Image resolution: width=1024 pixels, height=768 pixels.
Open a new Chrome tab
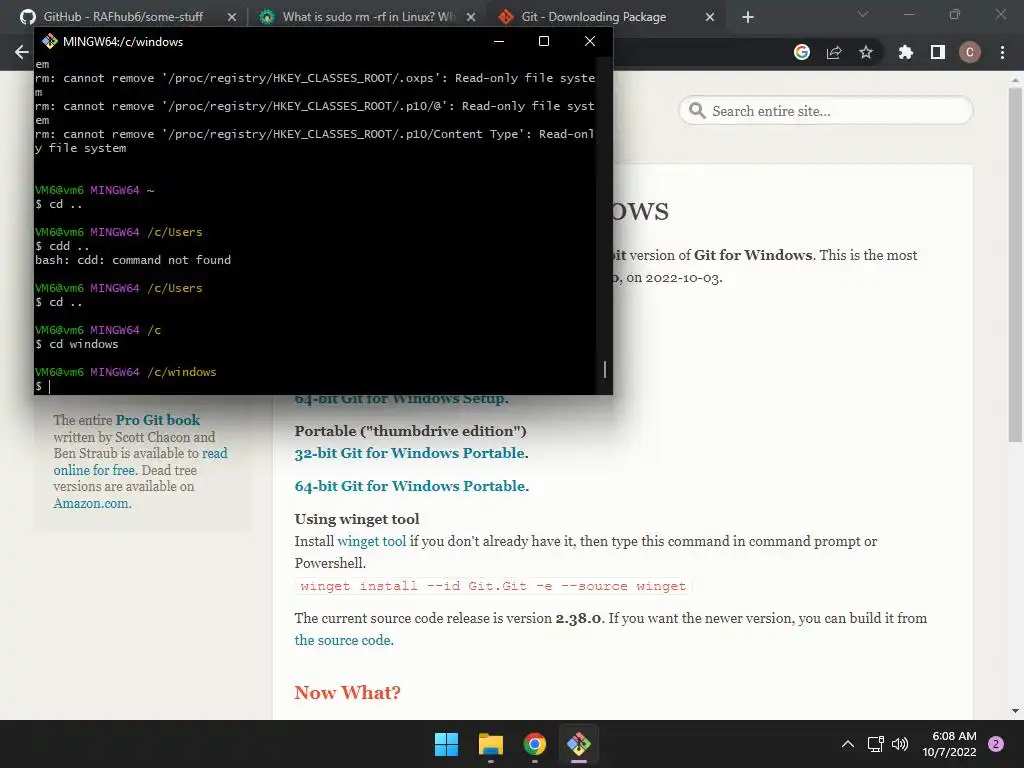coord(748,17)
